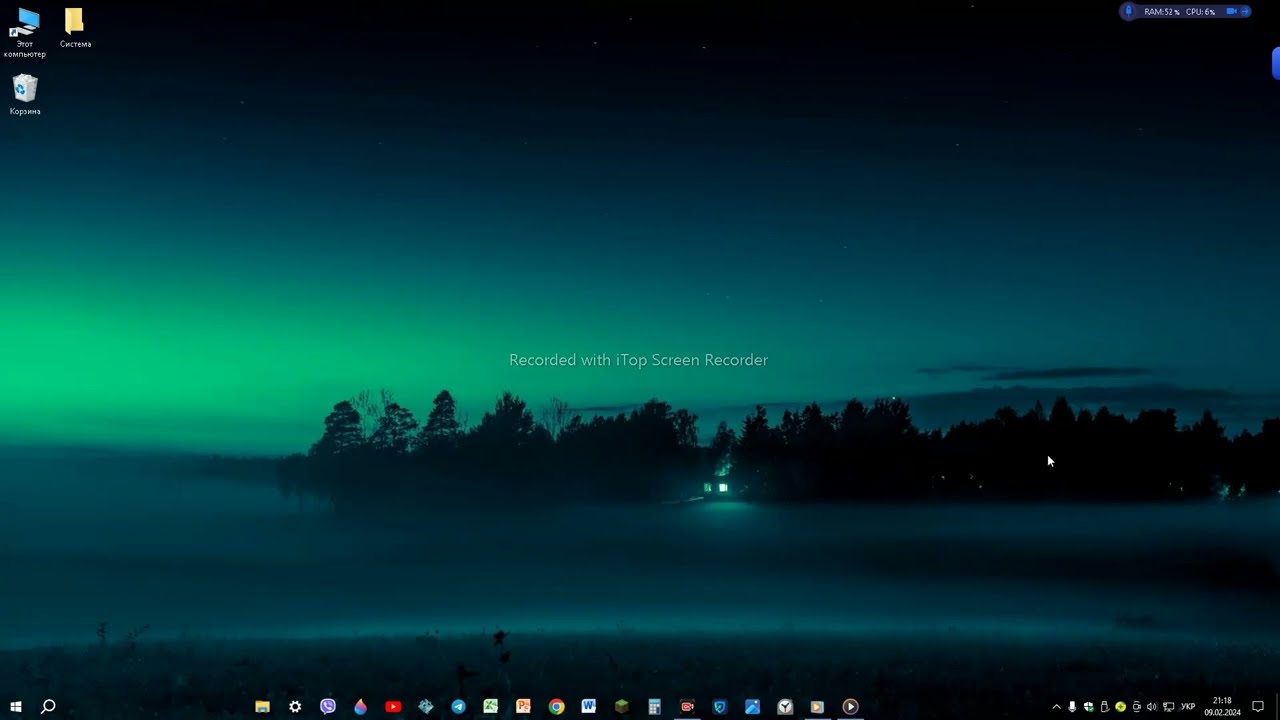
Task: Switch to the red screen recorder app
Action: pyautogui.click(x=687, y=707)
